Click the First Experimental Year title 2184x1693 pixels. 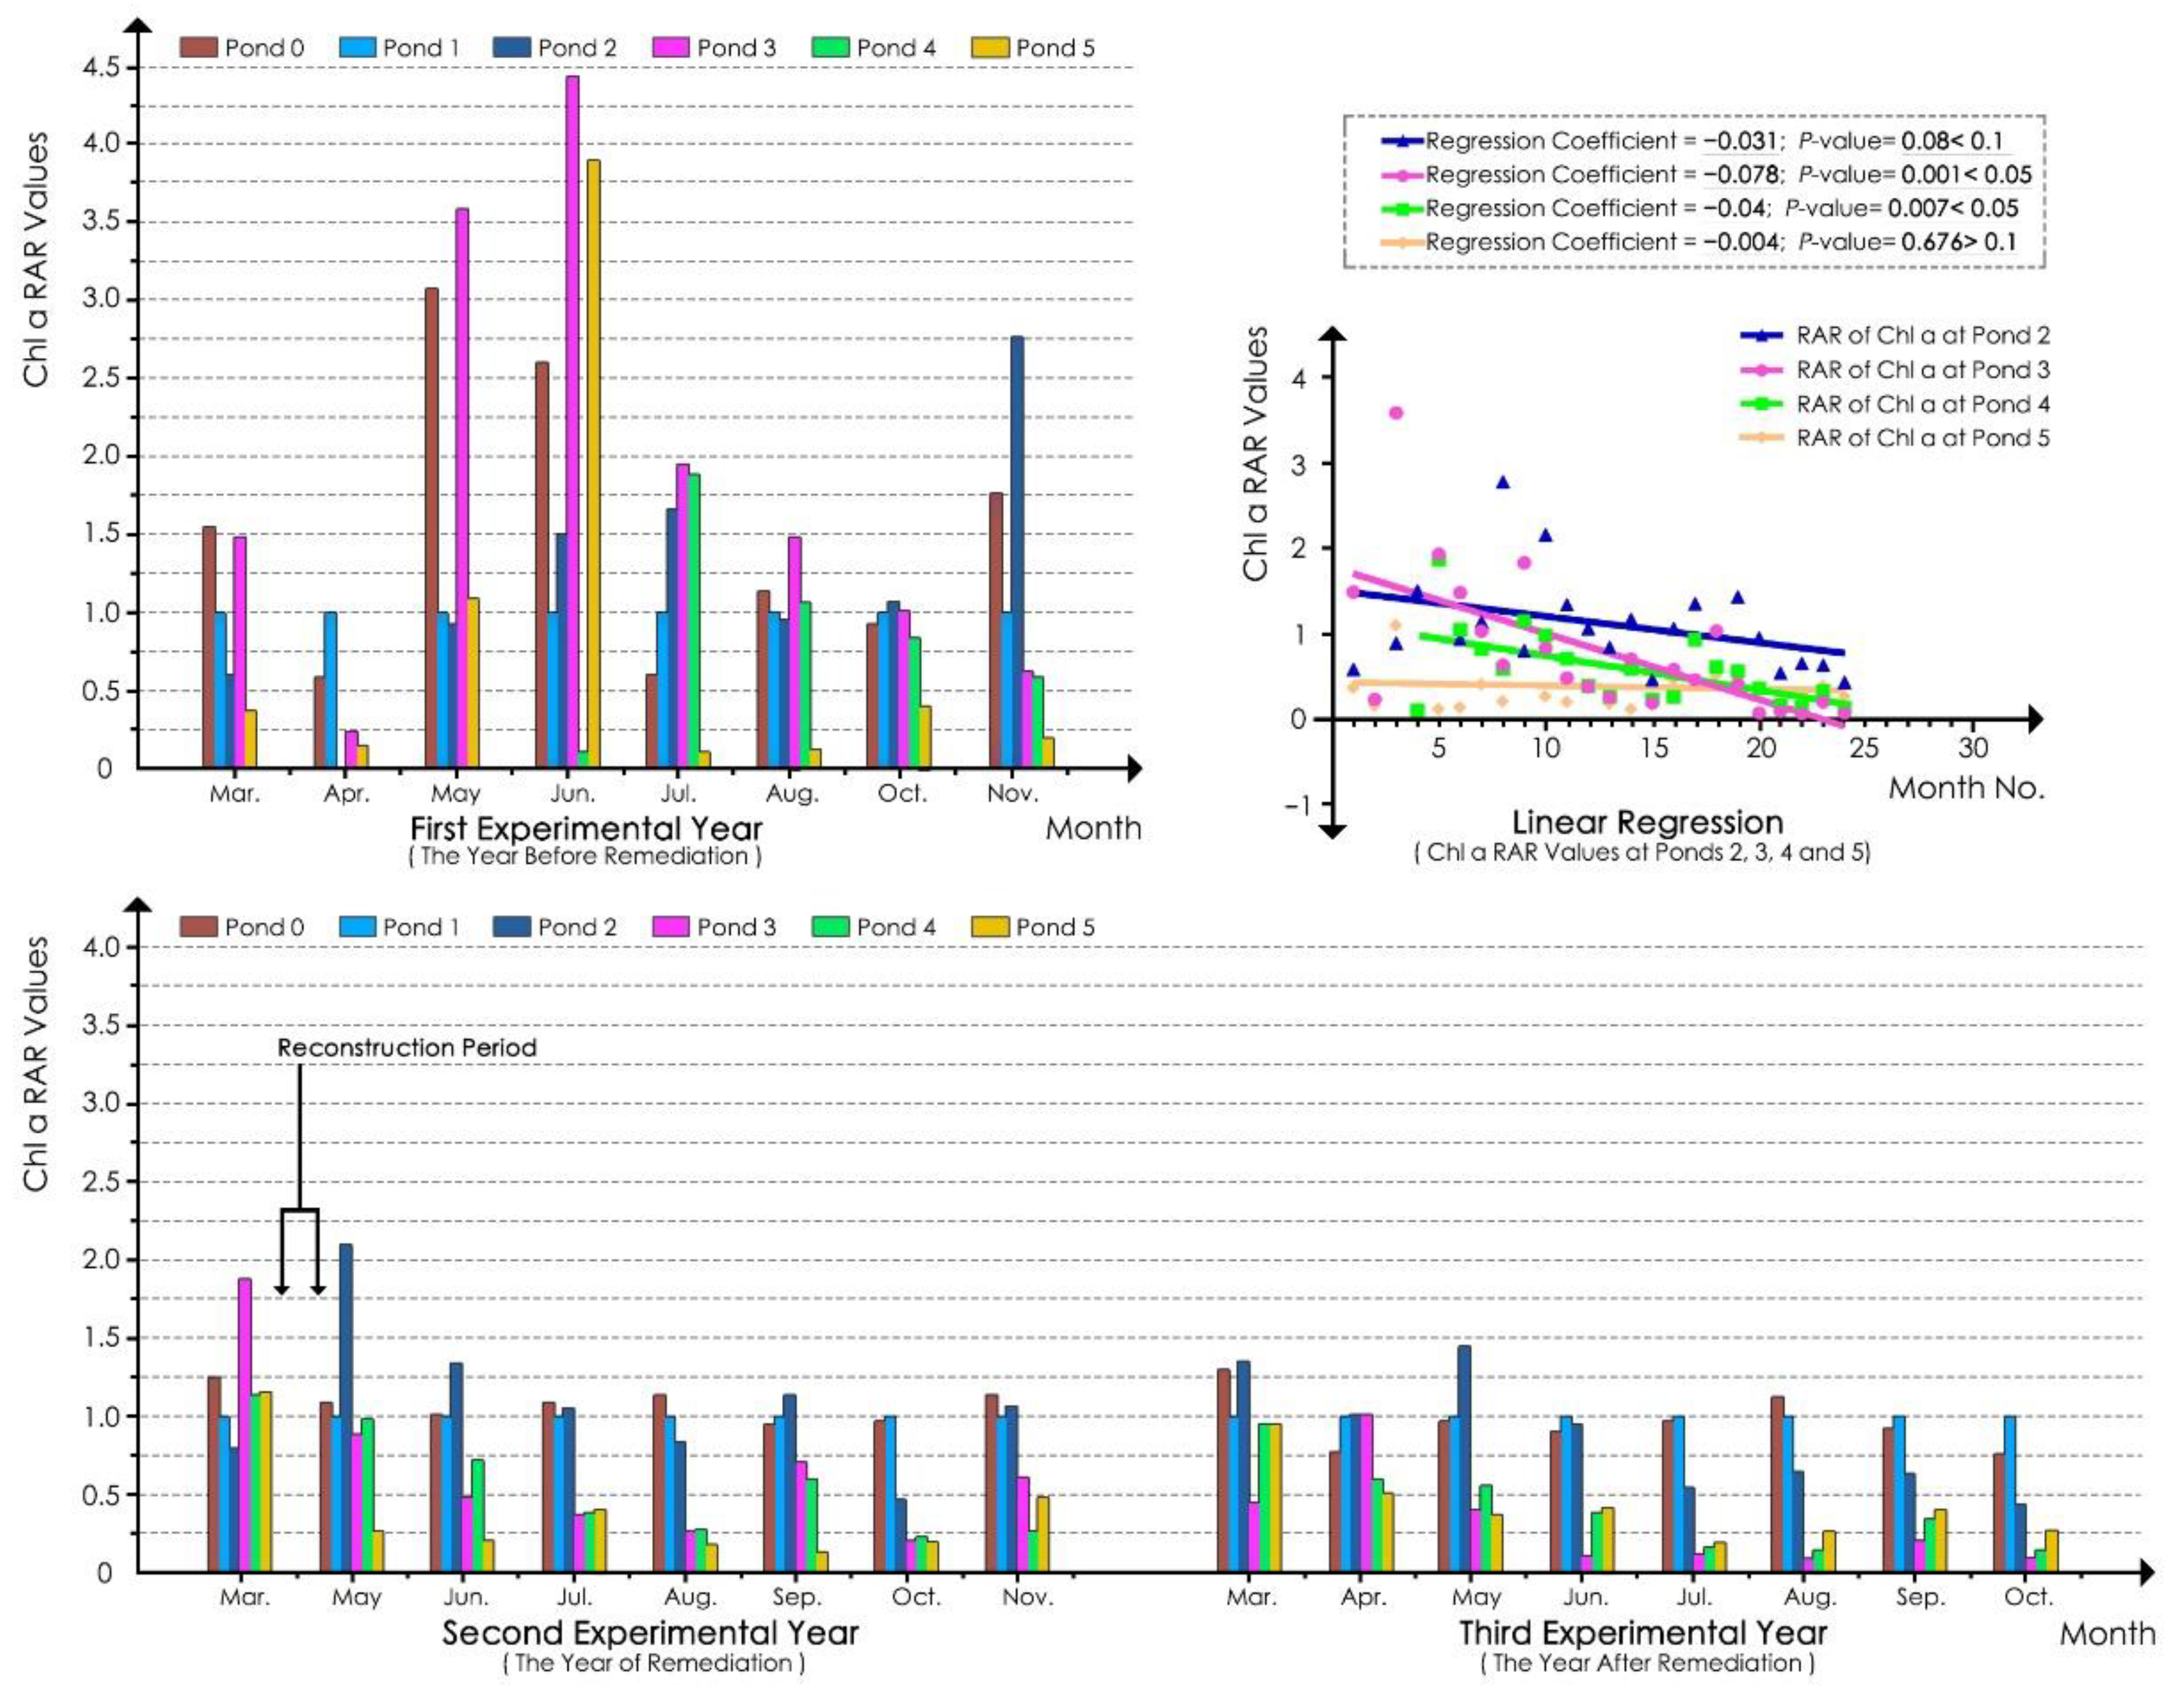pos(586,829)
